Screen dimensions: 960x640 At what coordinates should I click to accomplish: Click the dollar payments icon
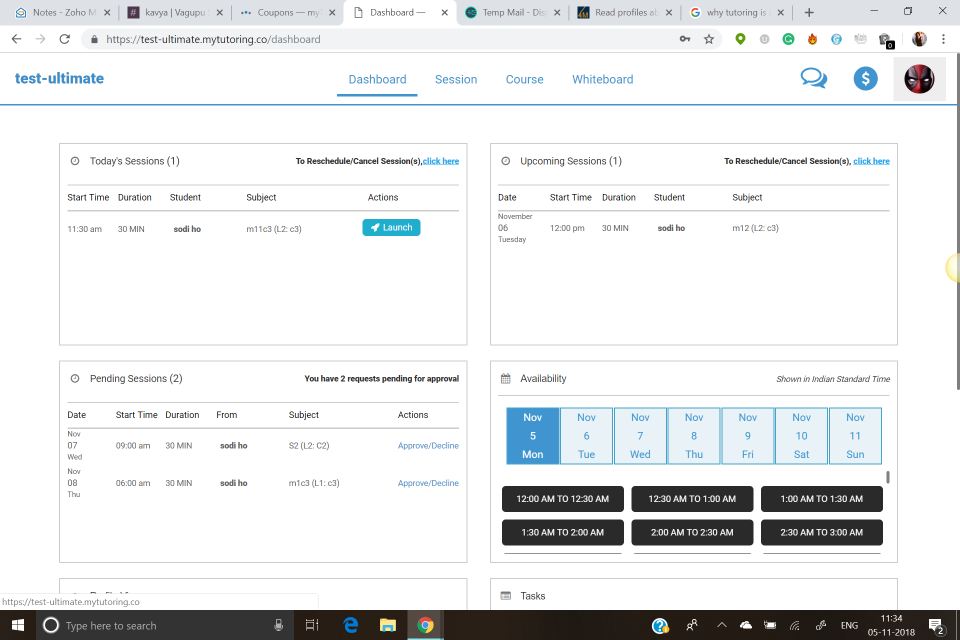(864, 77)
